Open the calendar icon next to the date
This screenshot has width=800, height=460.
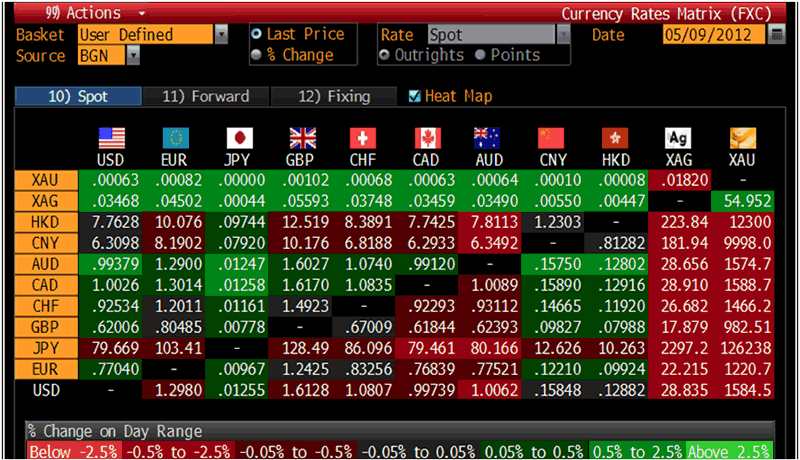coord(778,35)
